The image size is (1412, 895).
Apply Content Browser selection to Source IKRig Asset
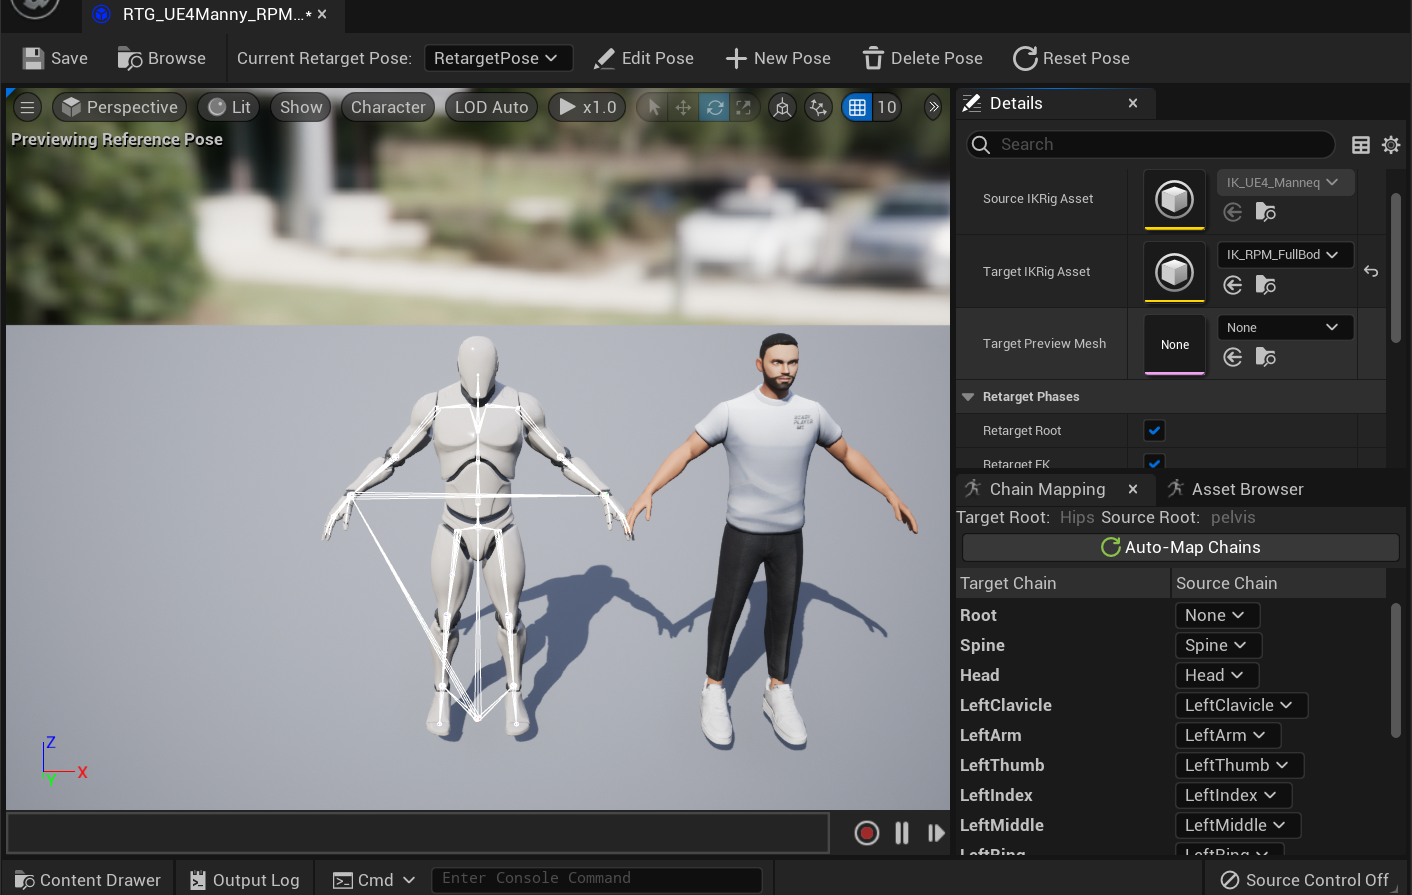pos(1232,212)
